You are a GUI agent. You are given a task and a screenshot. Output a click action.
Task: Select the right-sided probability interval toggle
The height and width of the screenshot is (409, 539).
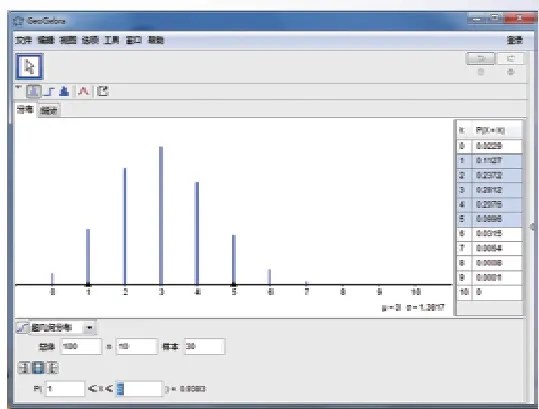pyautogui.click(x=52, y=368)
